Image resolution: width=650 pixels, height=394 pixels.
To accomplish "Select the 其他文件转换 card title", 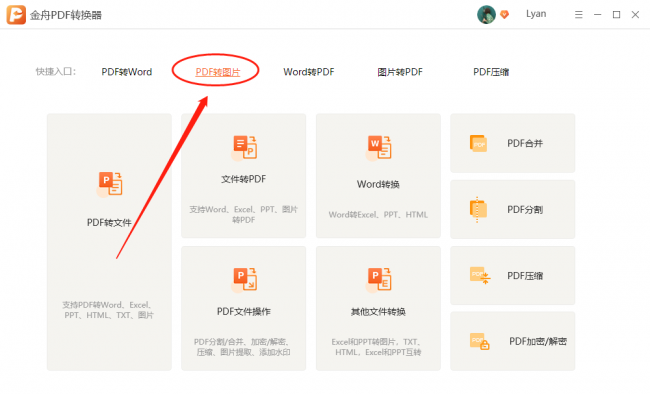I will [378, 311].
